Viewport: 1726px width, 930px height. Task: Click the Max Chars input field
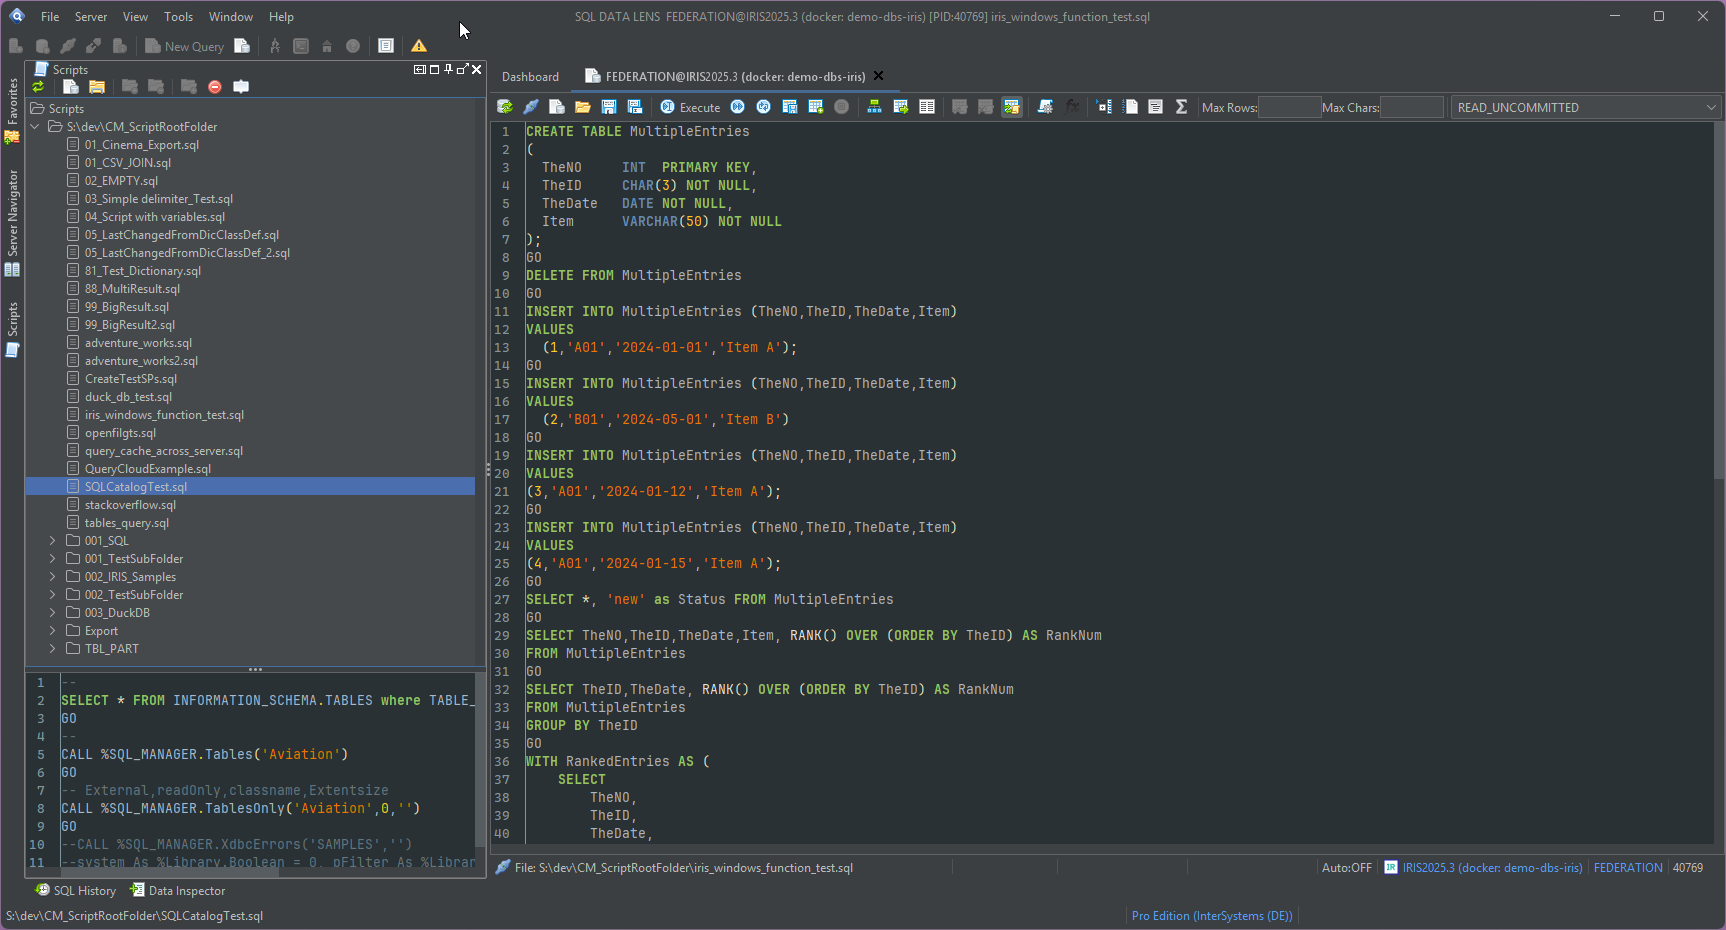(1412, 107)
